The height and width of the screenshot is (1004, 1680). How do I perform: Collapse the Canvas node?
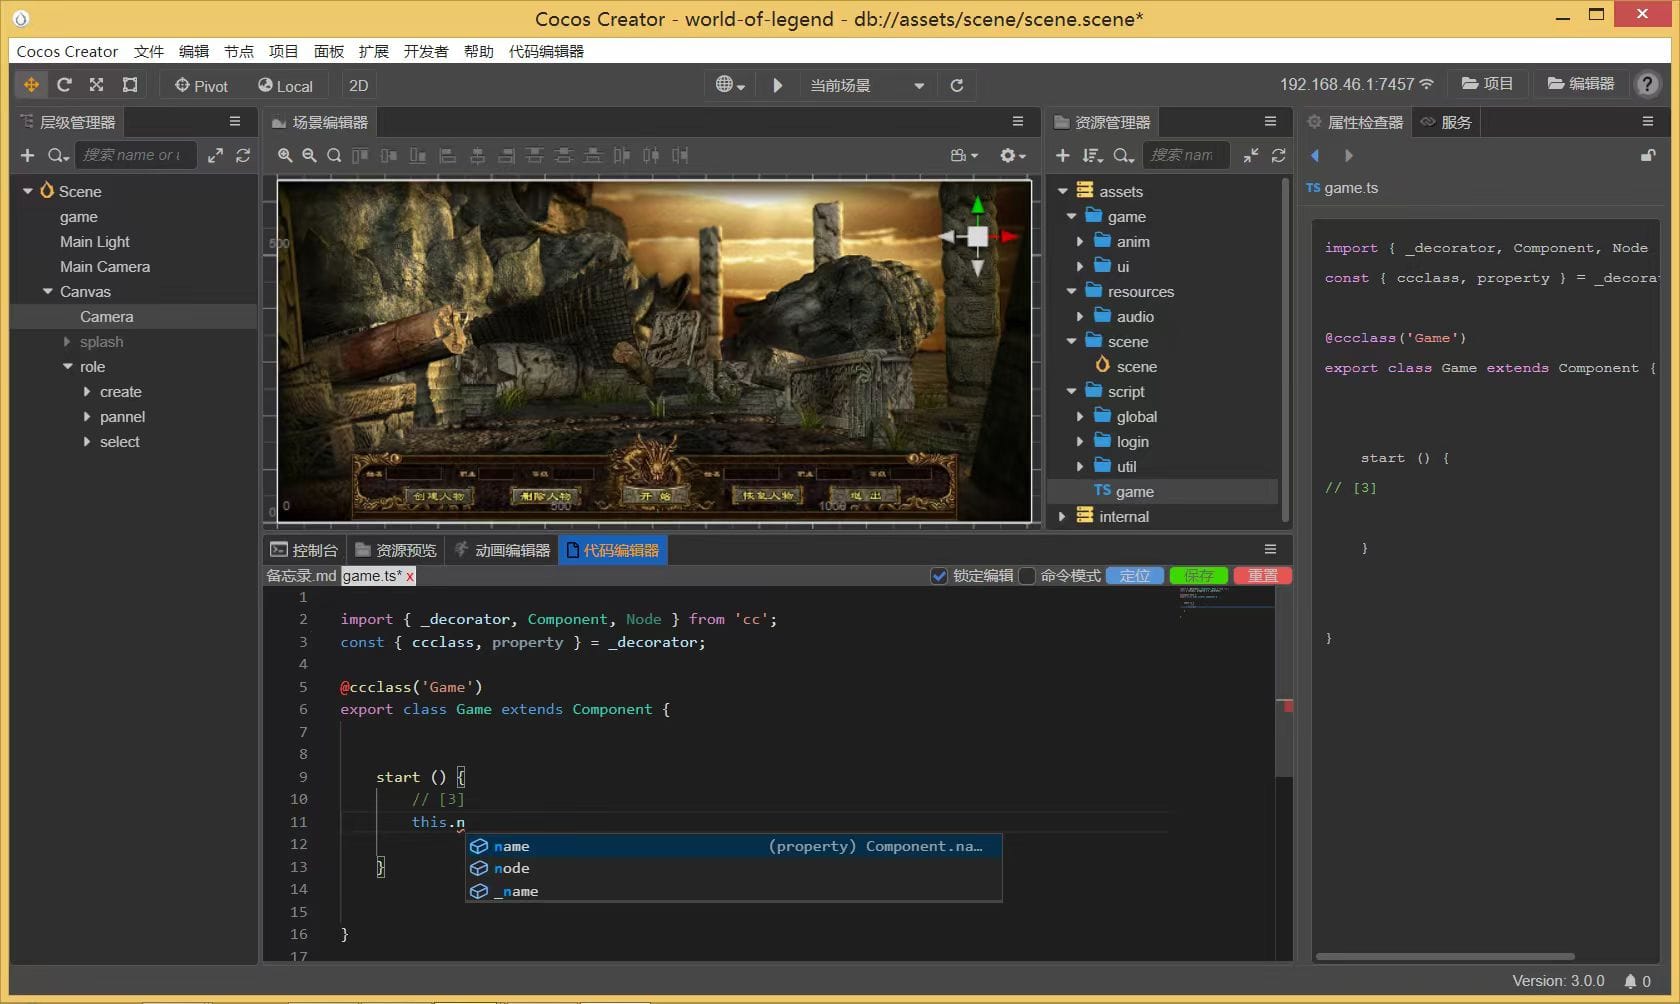click(x=48, y=291)
